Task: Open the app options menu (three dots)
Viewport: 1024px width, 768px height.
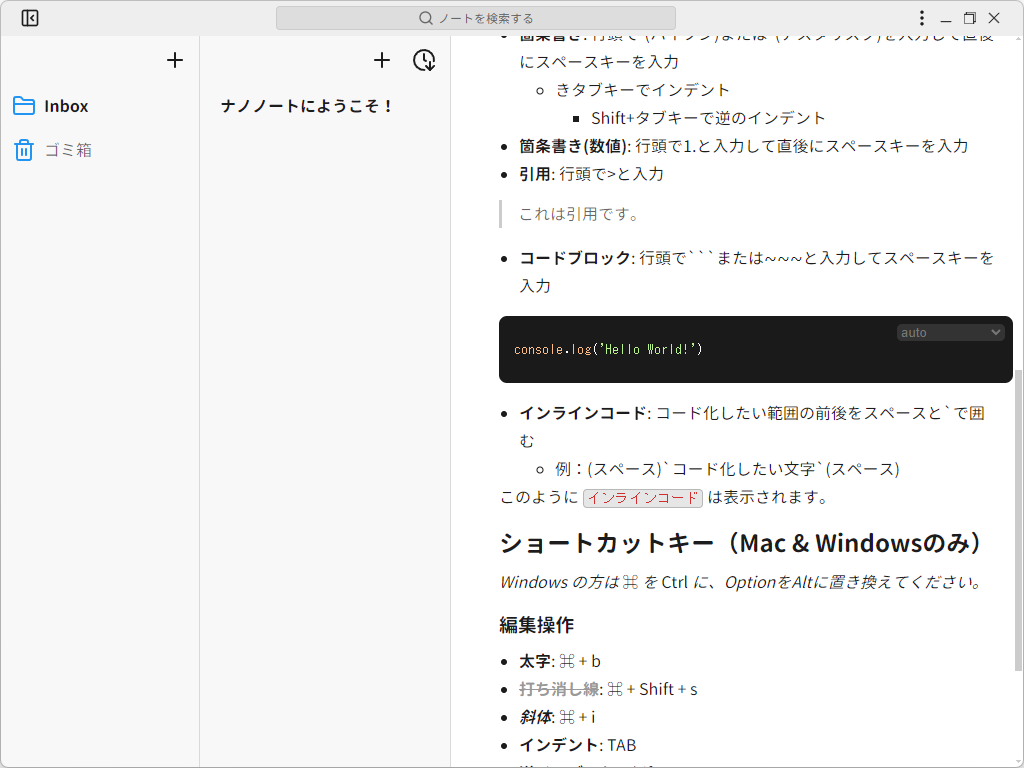Action: click(922, 17)
